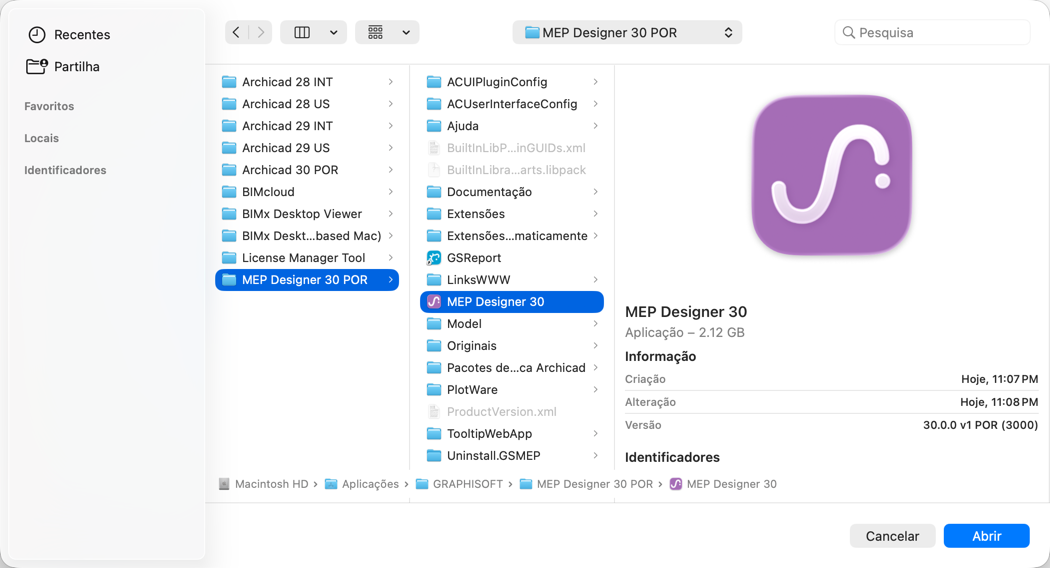The height and width of the screenshot is (568, 1050).
Task: Select the Archicad 28 INT folder
Action: coord(307,82)
